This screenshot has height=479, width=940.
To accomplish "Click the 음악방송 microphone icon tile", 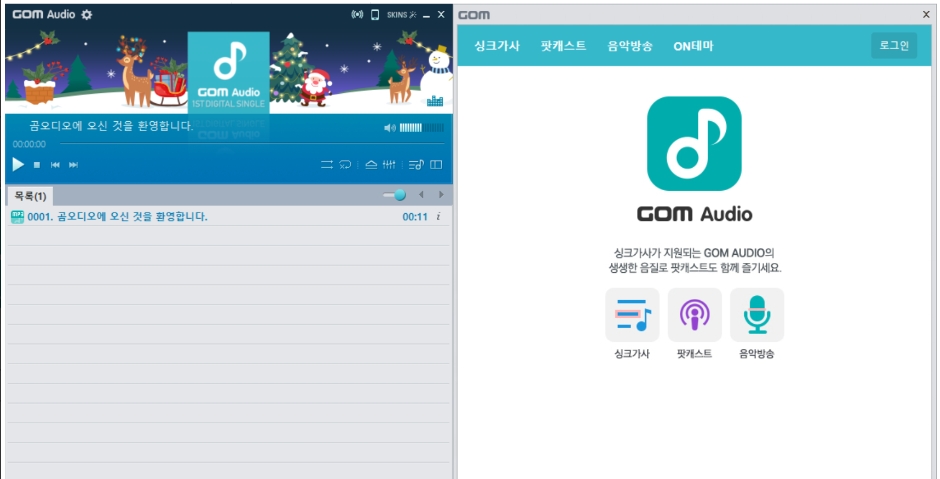I will point(757,315).
